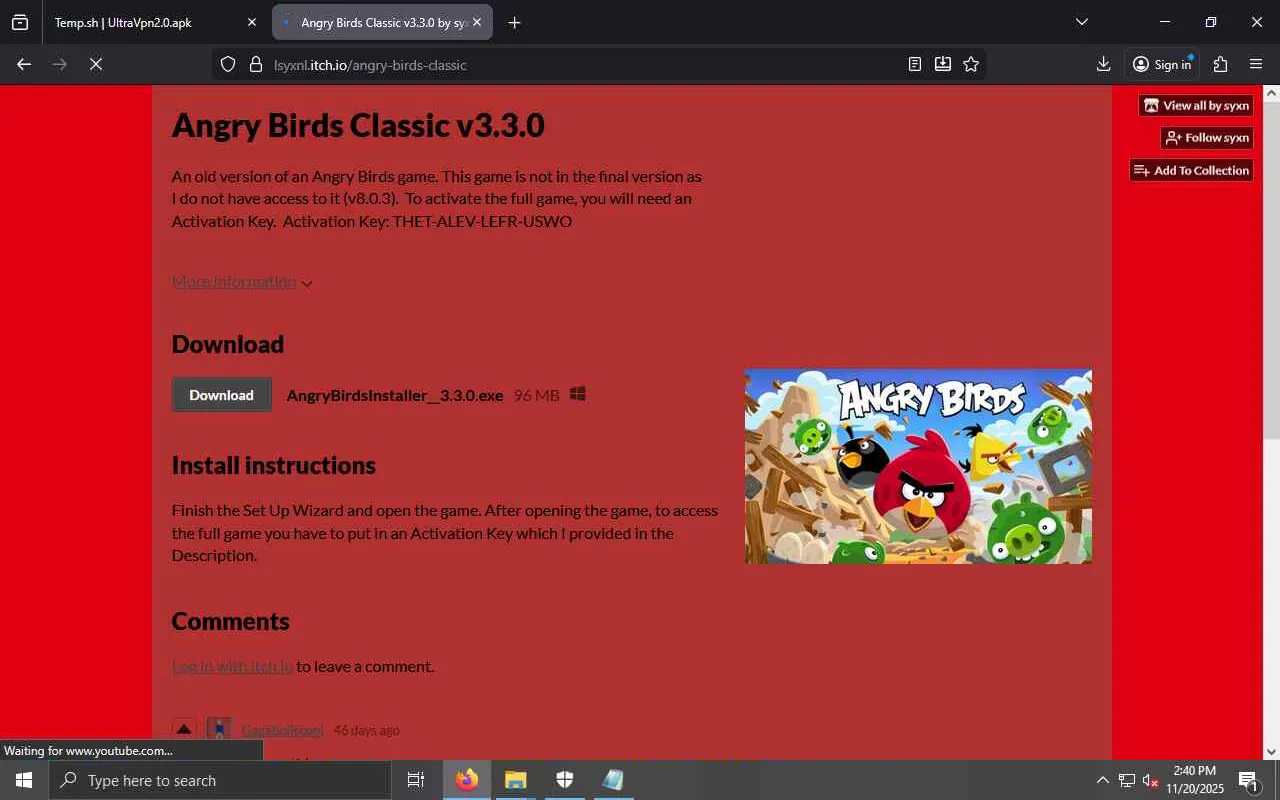Show hidden system tray icons

tap(1102, 780)
